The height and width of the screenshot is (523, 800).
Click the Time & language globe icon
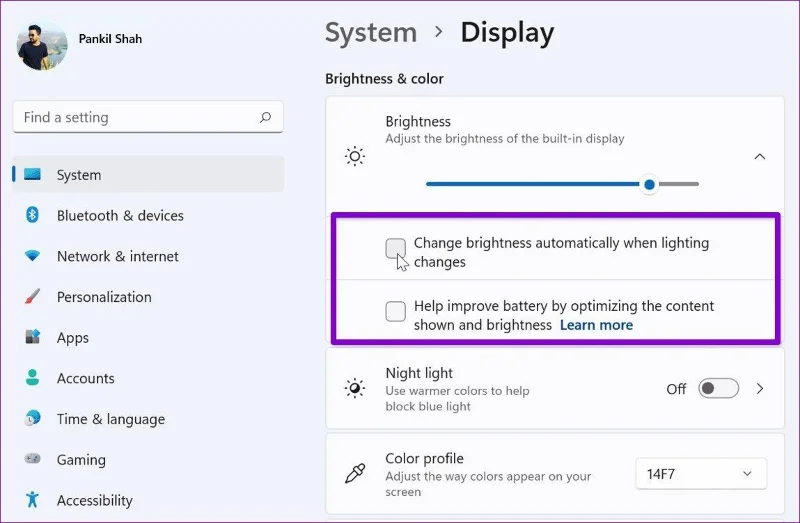pyautogui.click(x=32, y=418)
